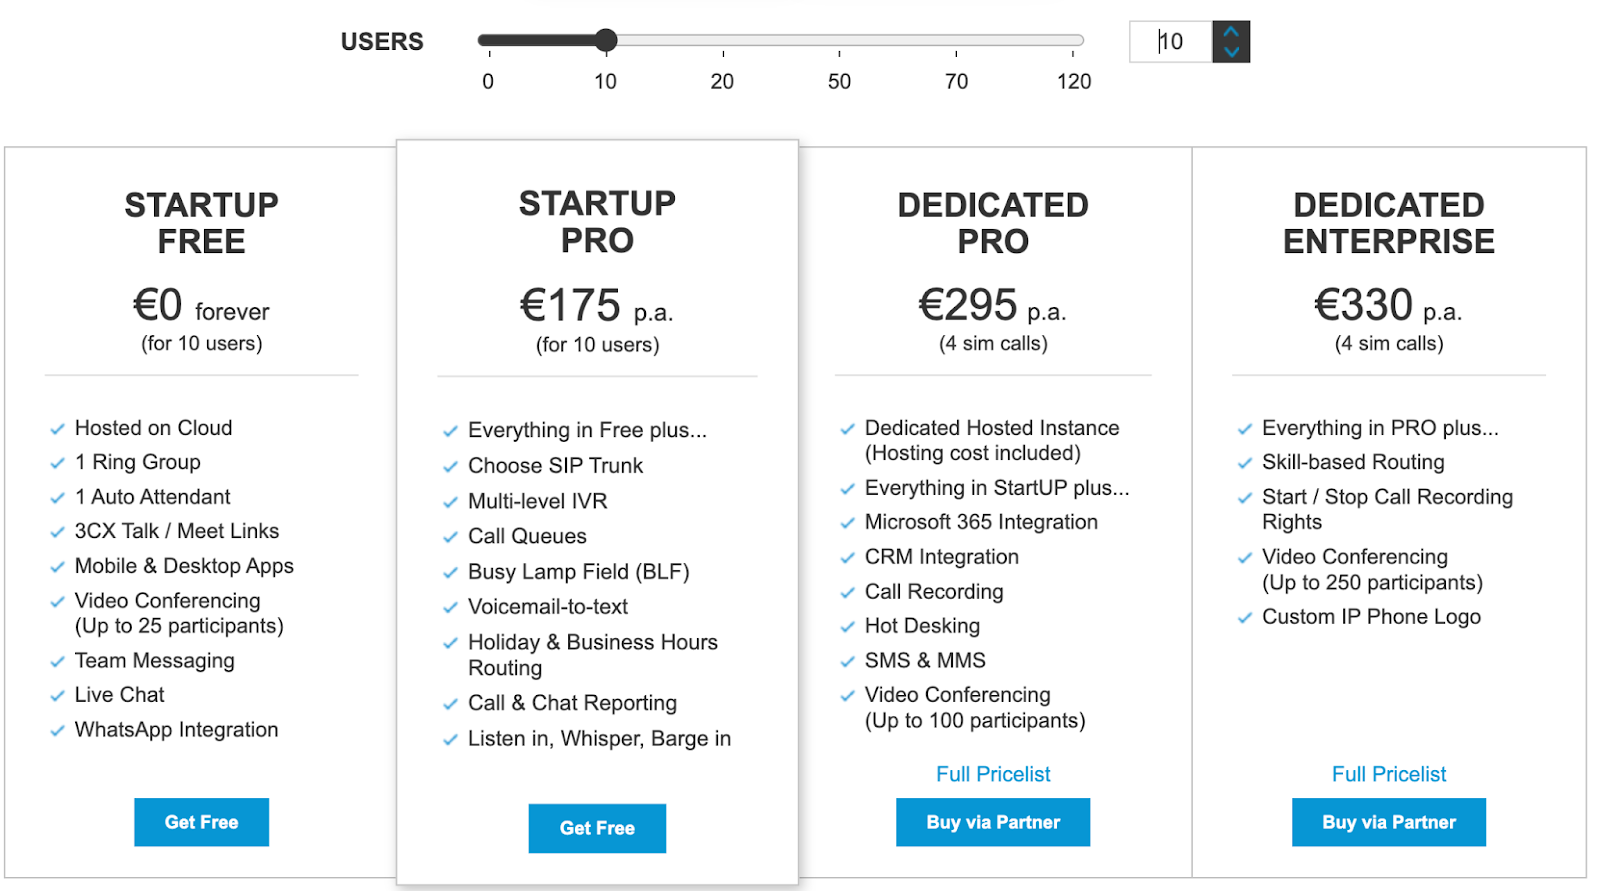Click the checkmark next to Custom IP Phone Logo
This screenshot has width=1600, height=891.
point(1245,618)
